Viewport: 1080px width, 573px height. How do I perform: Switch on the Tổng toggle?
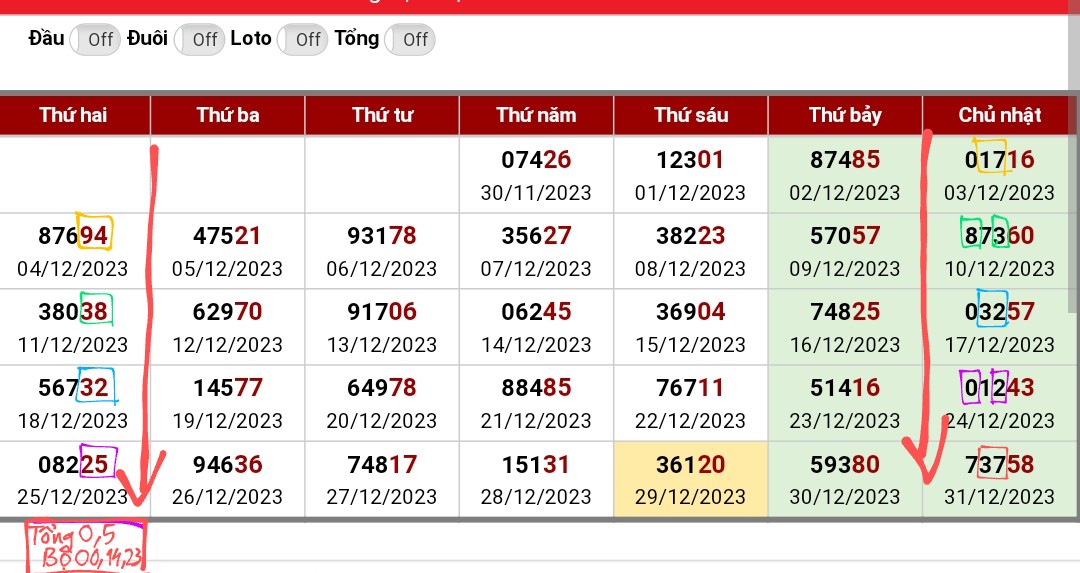click(409, 40)
